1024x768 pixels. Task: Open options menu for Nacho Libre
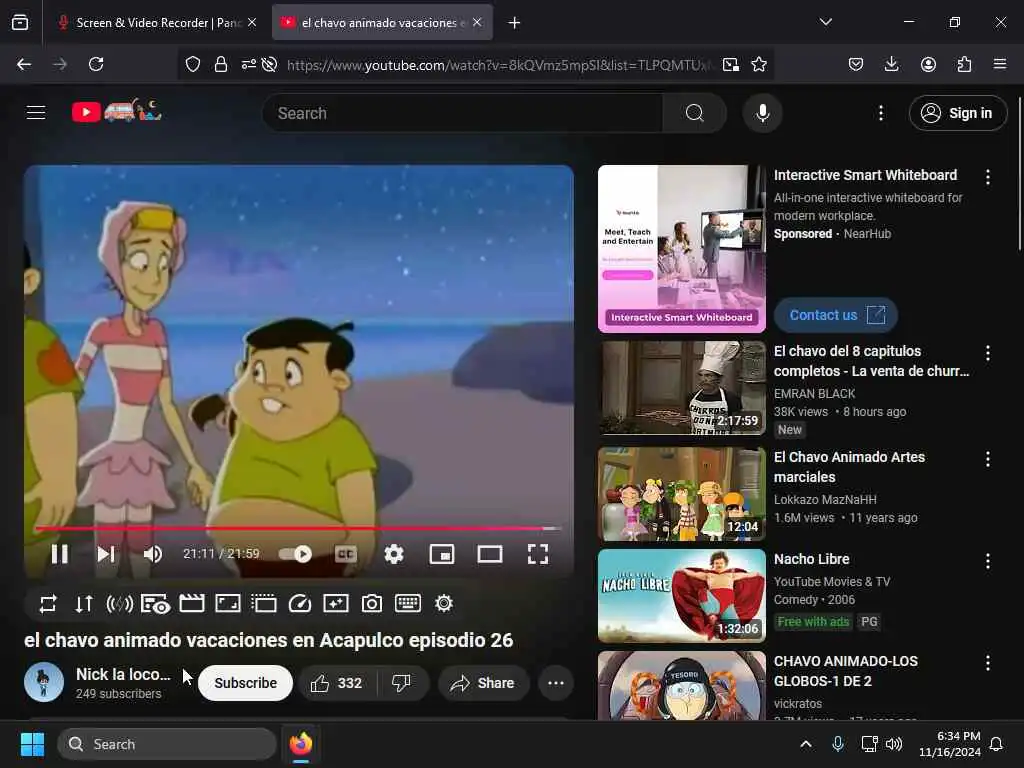(x=987, y=561)
